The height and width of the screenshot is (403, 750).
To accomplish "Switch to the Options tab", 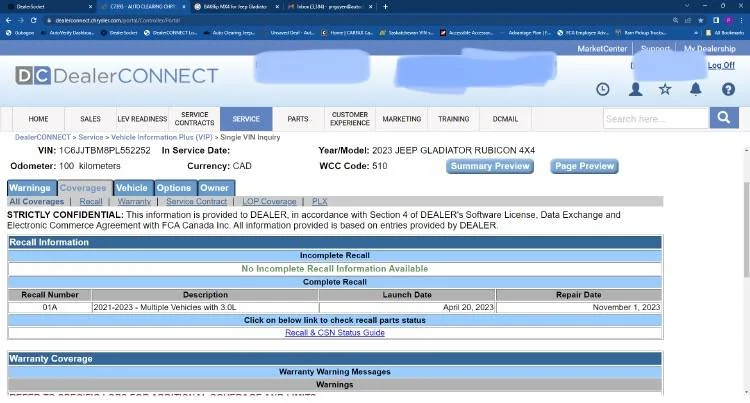I will (174, 188).
